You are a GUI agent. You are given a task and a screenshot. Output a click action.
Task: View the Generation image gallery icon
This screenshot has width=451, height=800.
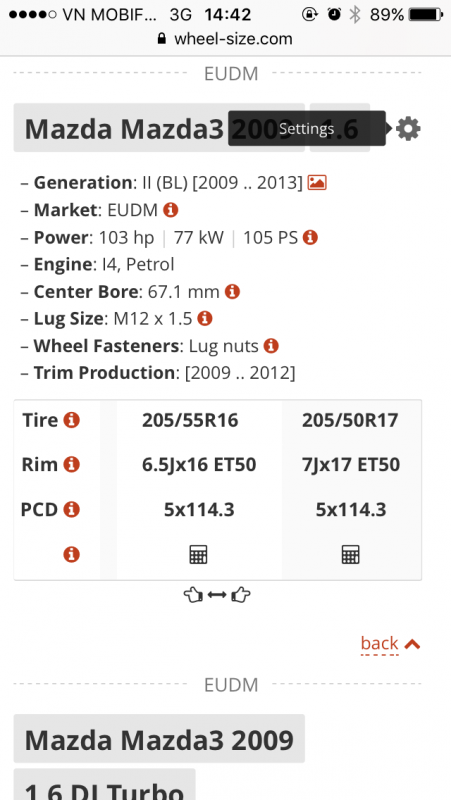[x=317, y=183]
